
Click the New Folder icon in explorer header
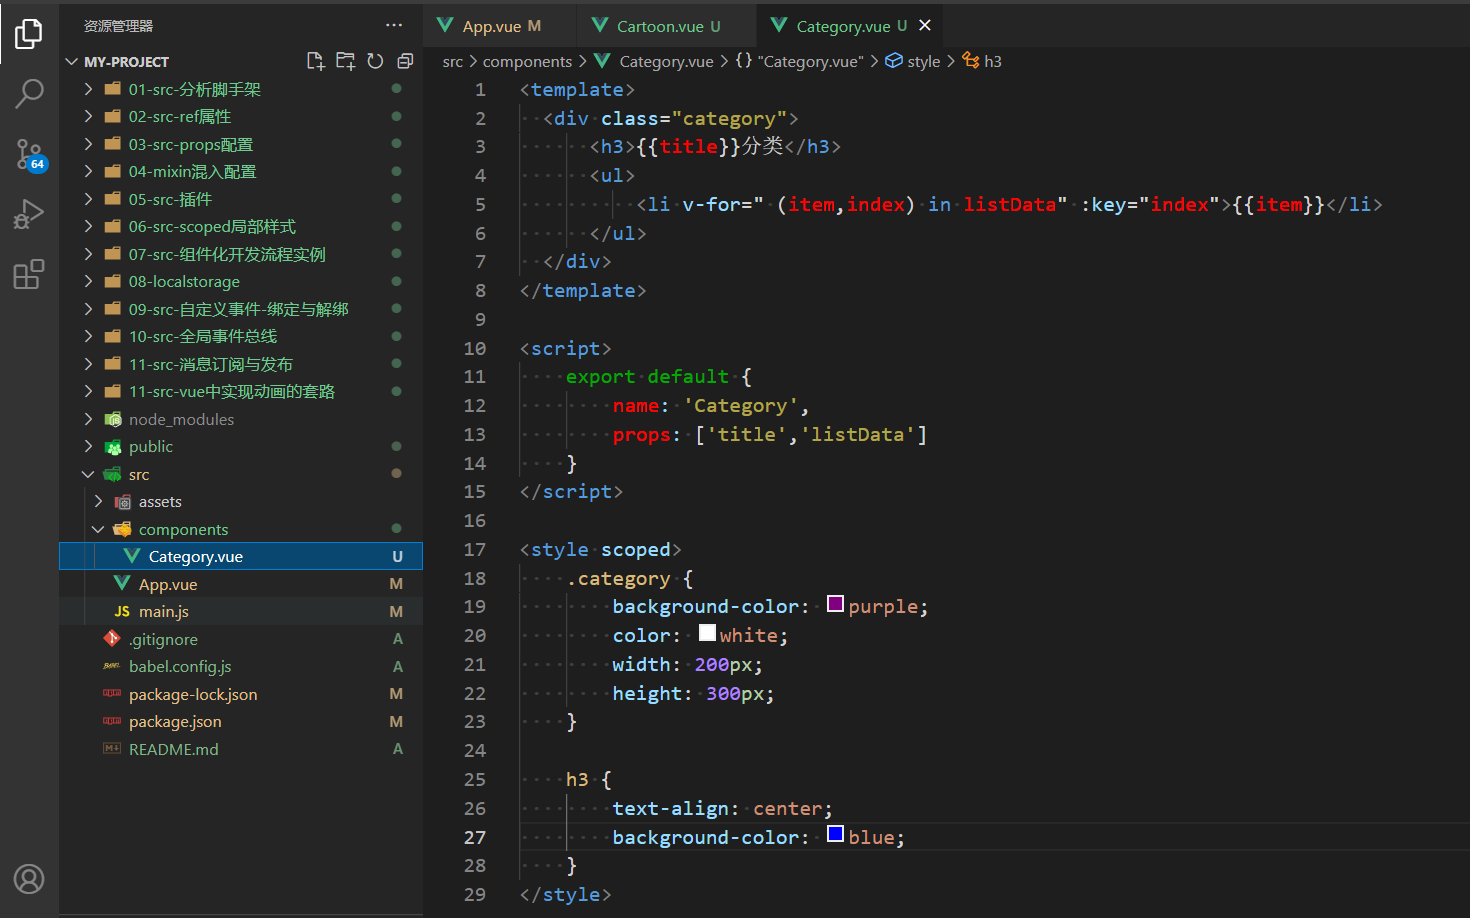[346, 61]
